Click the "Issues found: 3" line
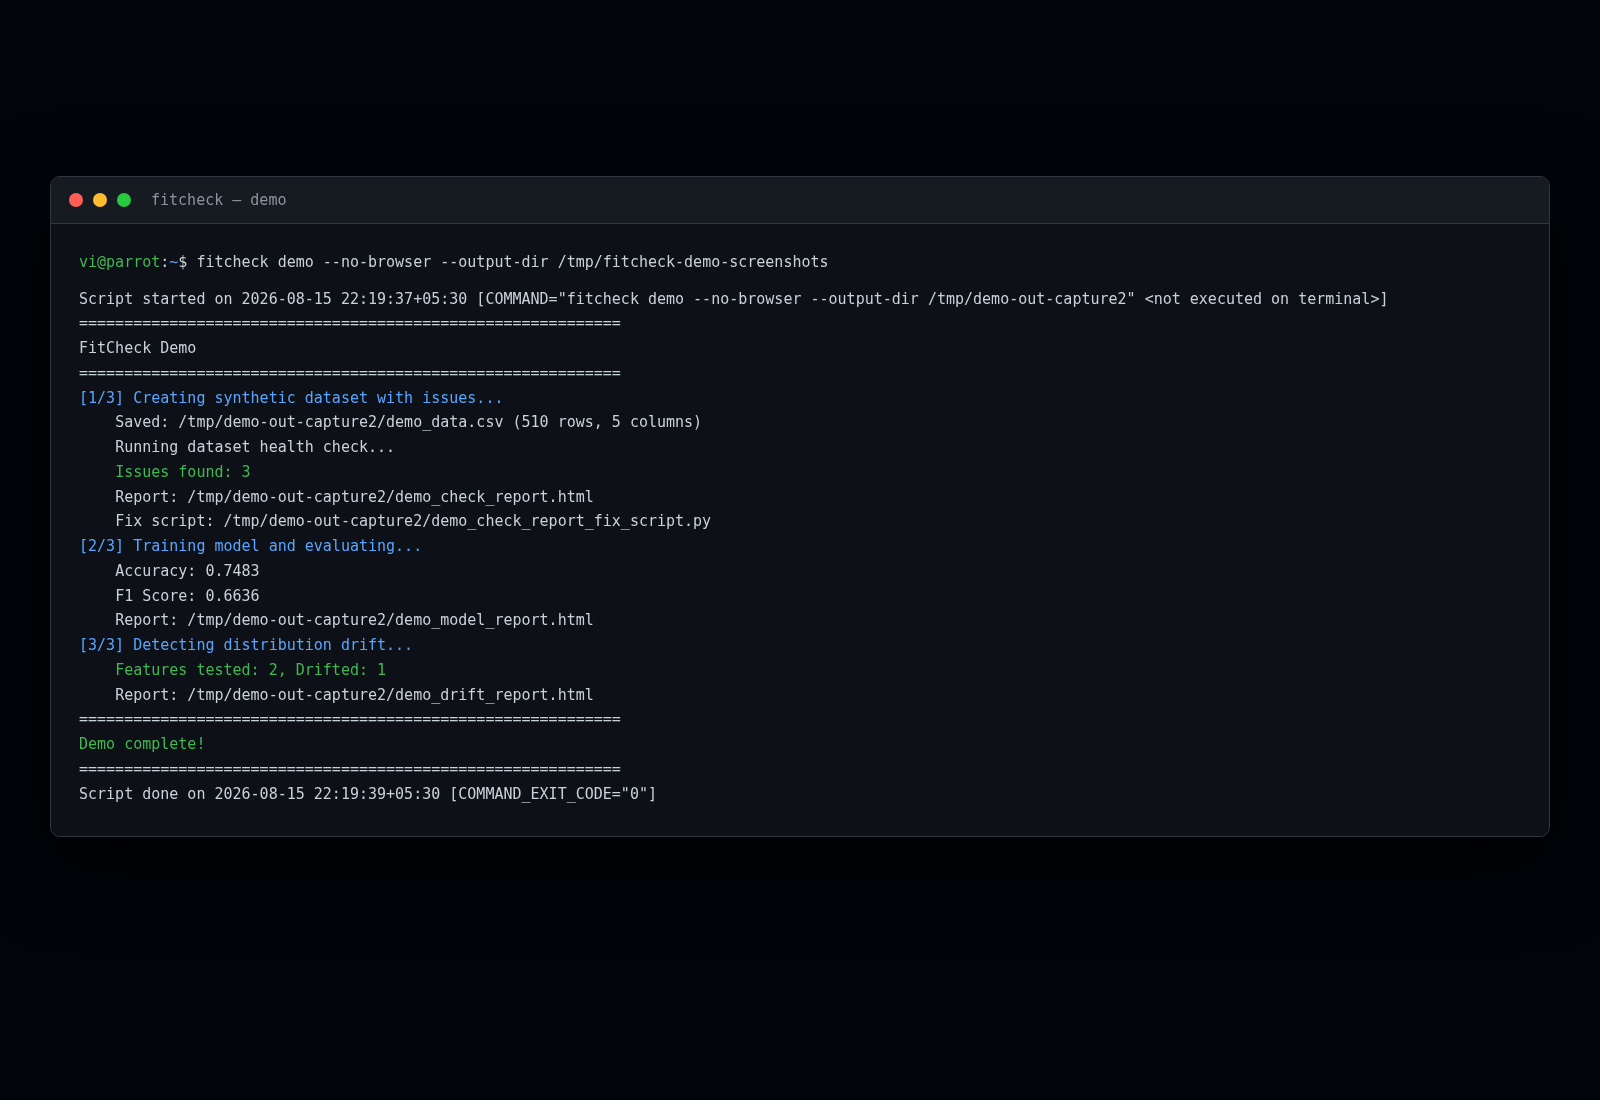1600x1100 pixels. (183, 472)
